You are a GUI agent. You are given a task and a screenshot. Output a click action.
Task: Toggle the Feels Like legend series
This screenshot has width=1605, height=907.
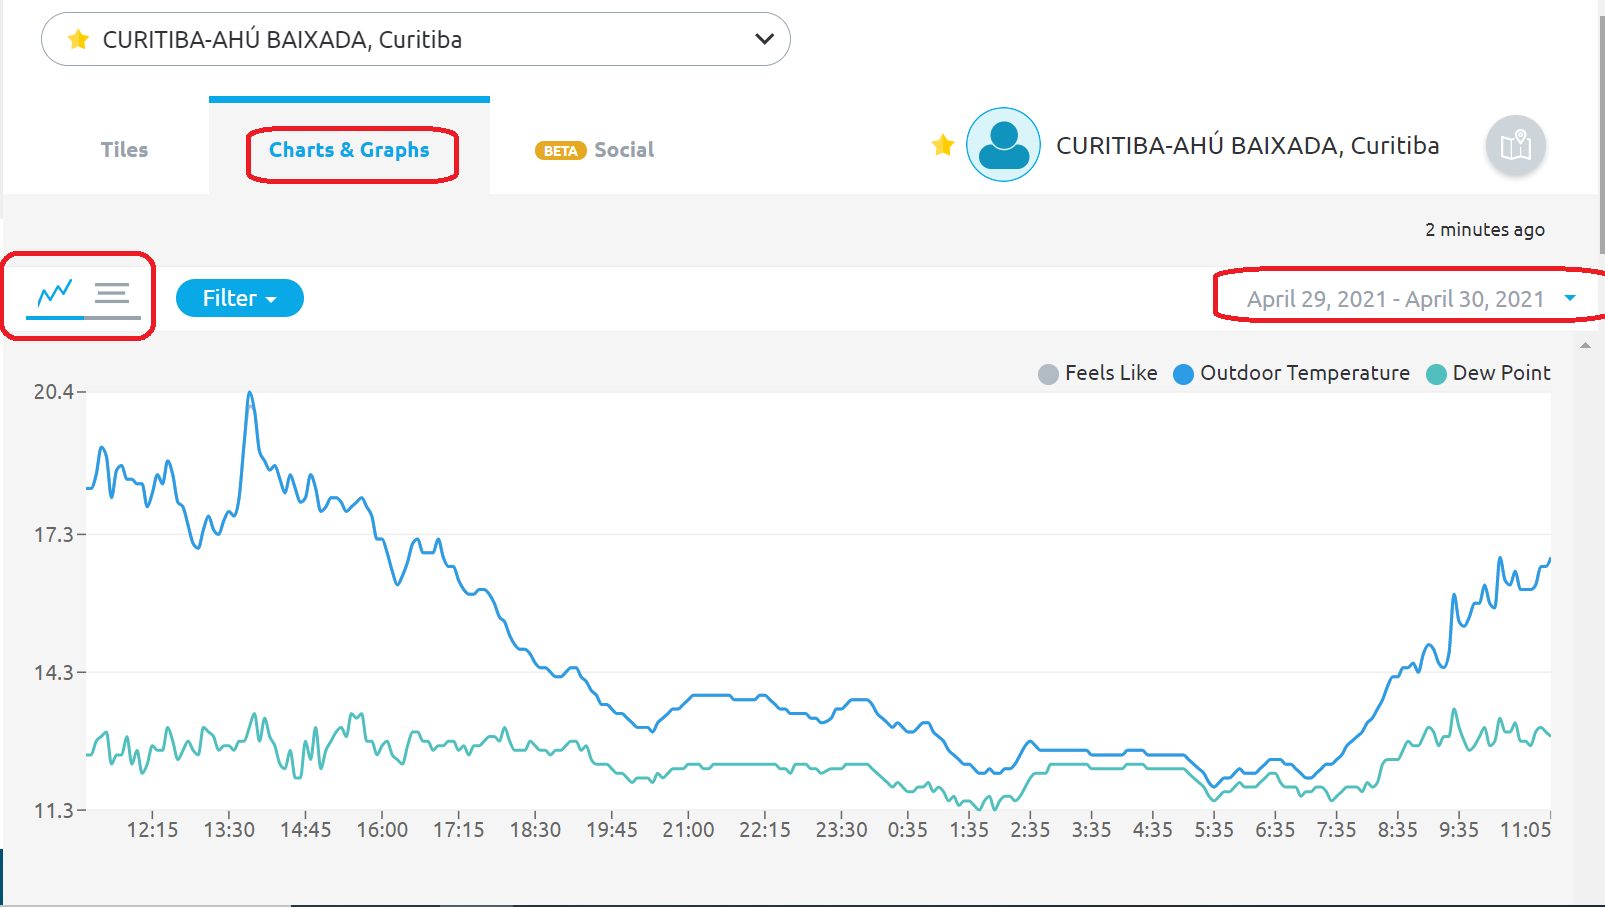[1098, 373]
